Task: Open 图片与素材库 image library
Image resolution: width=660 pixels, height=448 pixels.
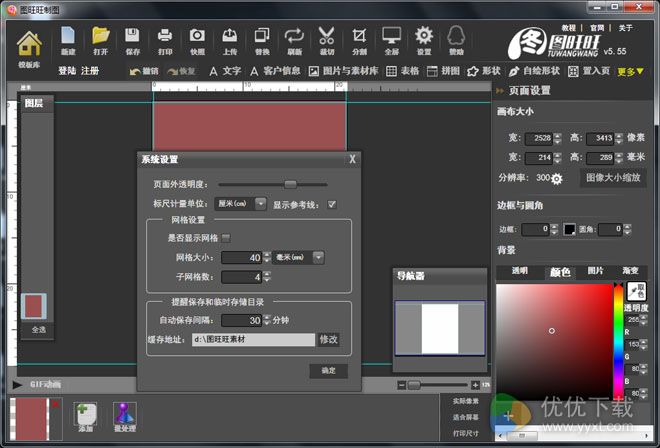Action: (343, 71)
